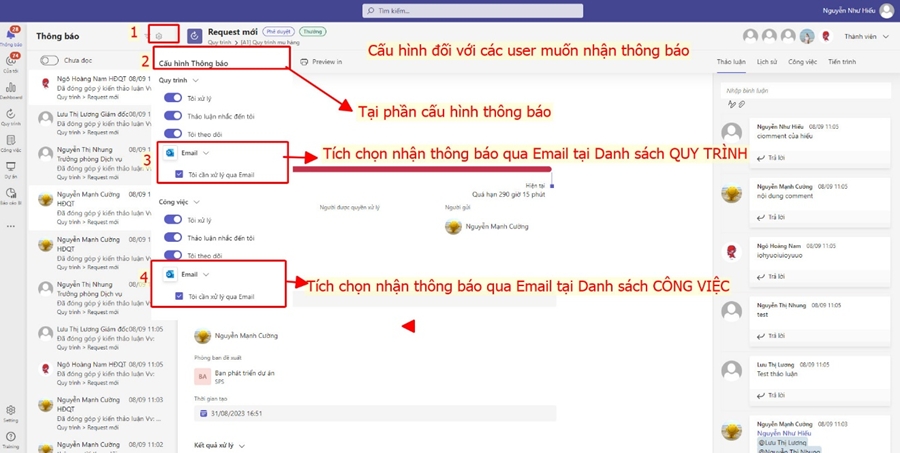Click Trả lời under 'nội dung comment'
This screenshot has height=453, width=900.
tap(770, 217)
